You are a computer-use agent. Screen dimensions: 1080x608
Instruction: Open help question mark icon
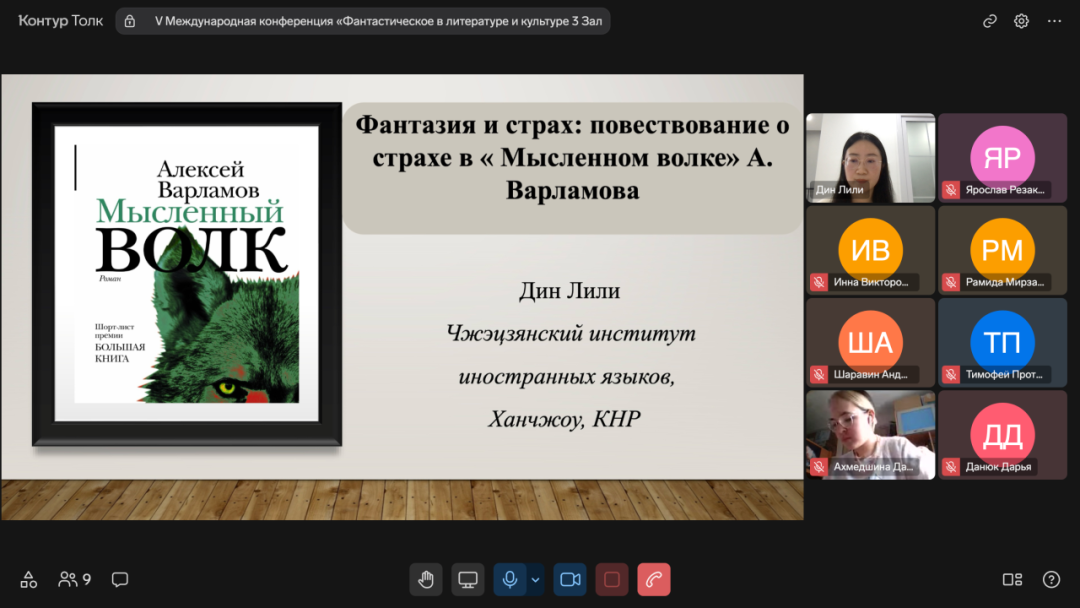[1051, 580]
